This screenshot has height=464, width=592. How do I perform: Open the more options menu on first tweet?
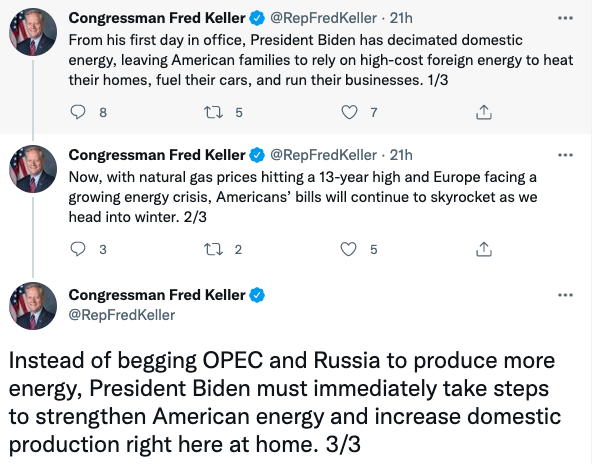(x=565, y=18)
